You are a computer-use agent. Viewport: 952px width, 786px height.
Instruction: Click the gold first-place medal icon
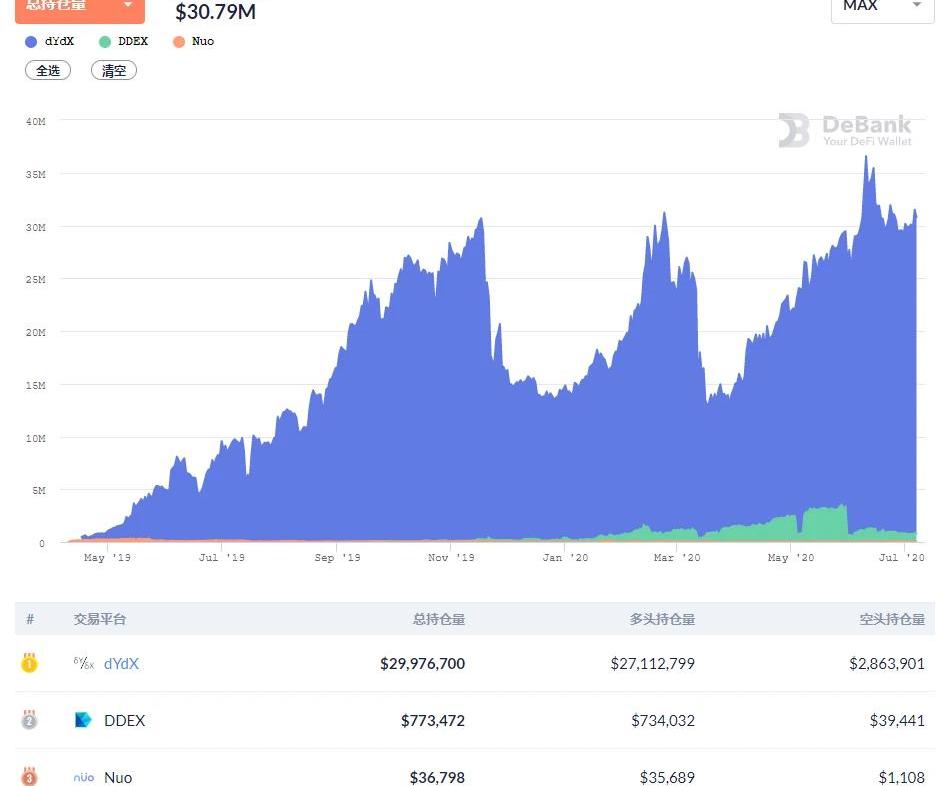(29, 663)
